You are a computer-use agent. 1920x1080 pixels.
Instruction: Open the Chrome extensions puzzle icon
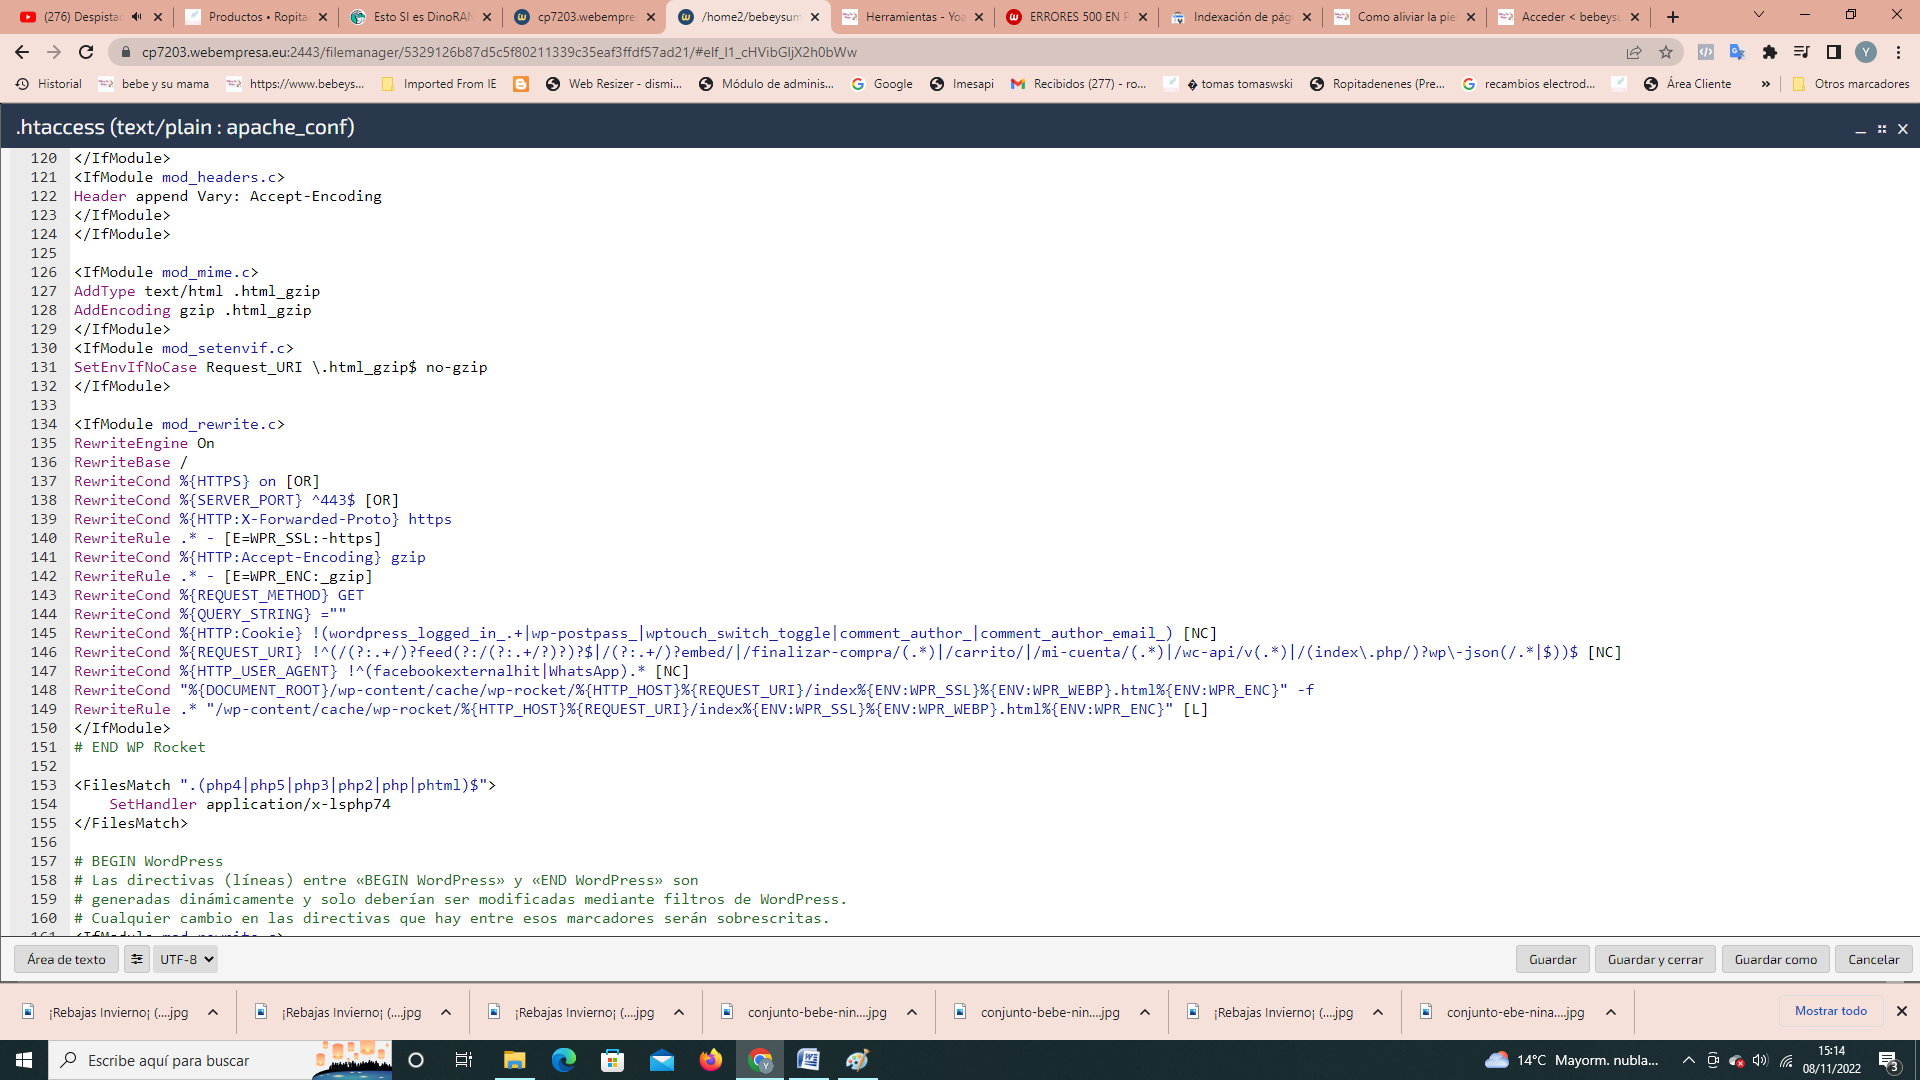click(1769, 52)
